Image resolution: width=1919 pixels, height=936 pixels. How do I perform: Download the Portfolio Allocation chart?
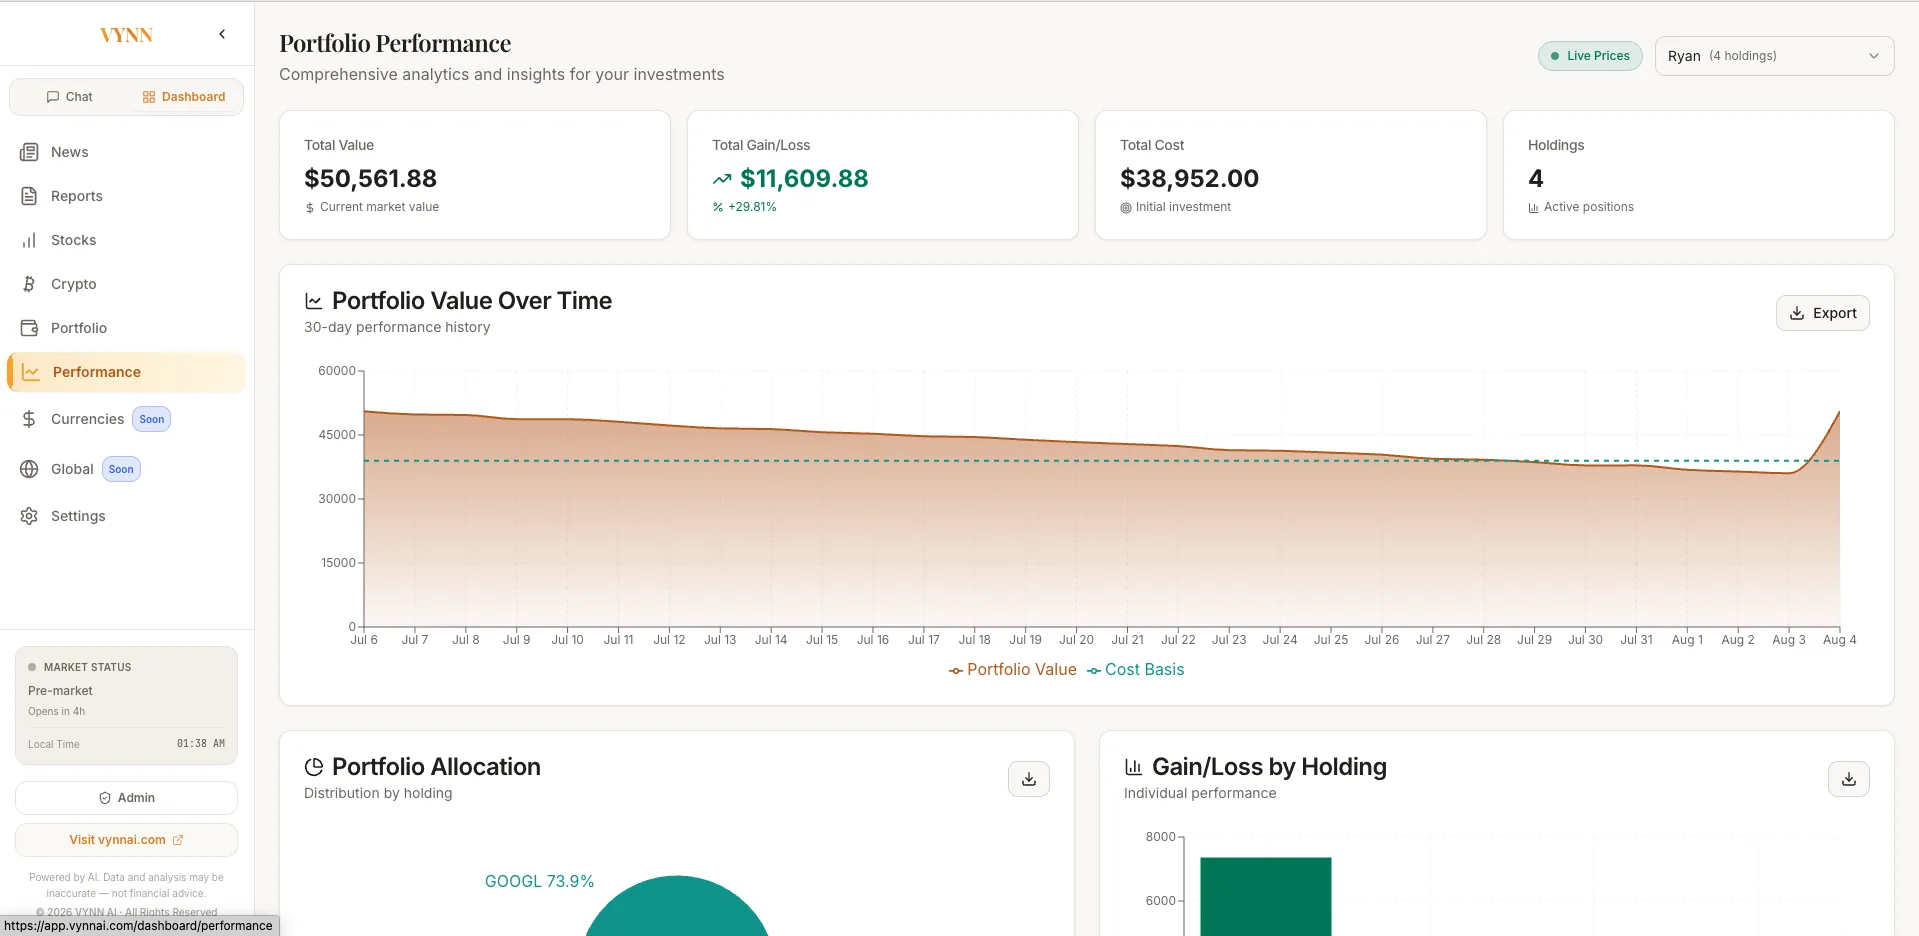1029,779
